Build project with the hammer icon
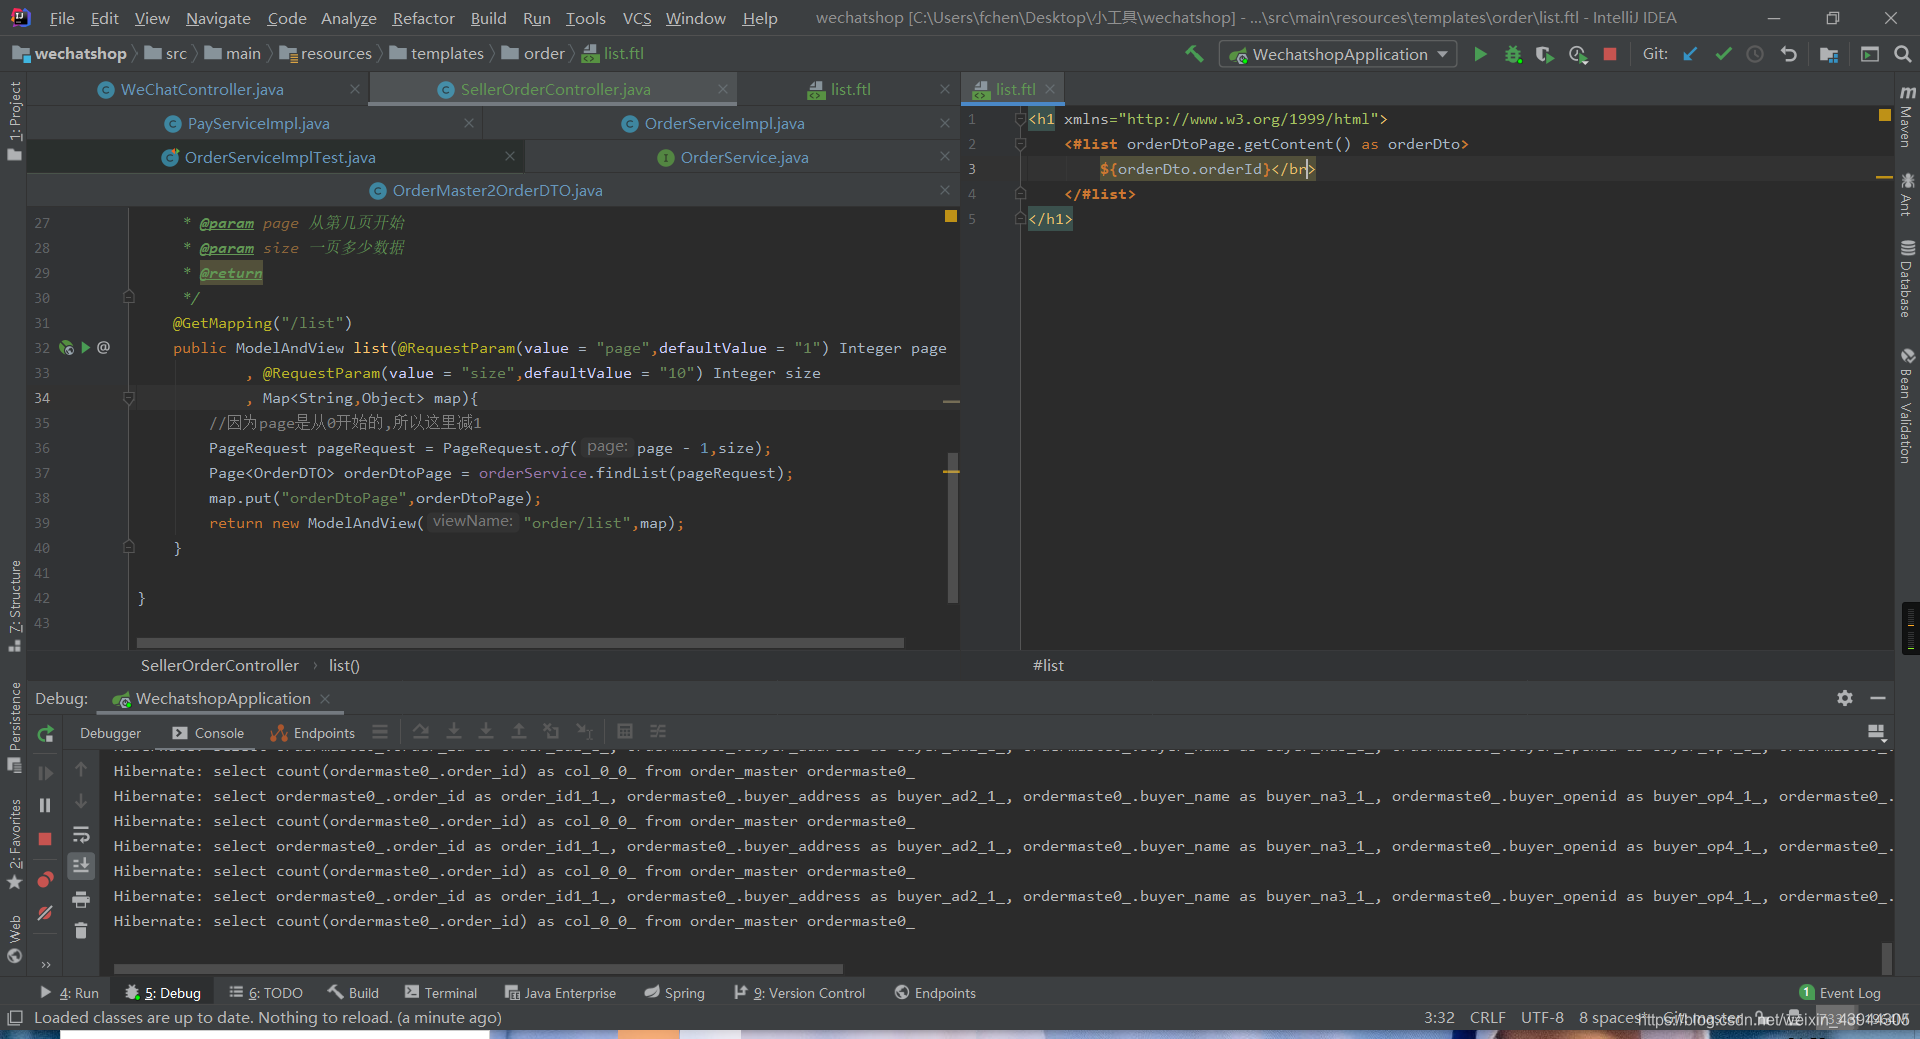1920x1039 pixels. click(x=1194, y=54)
